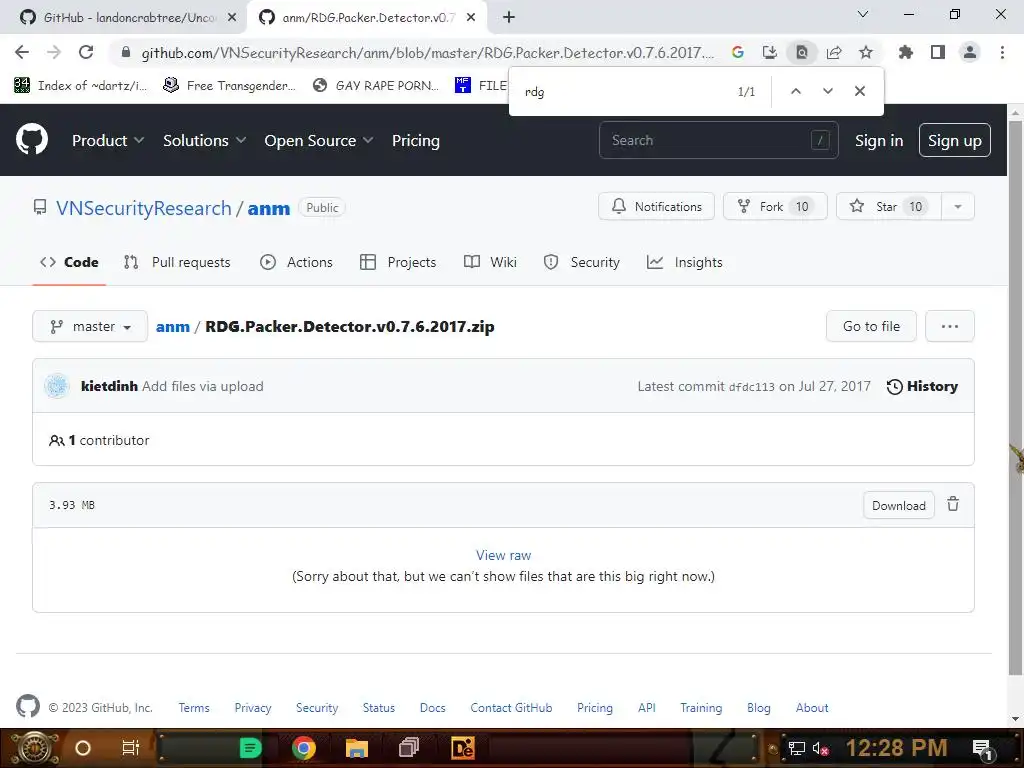This screenshot has width=1024, height=768.
Task: Expand the Product menu
Action: tap(108, 140)
